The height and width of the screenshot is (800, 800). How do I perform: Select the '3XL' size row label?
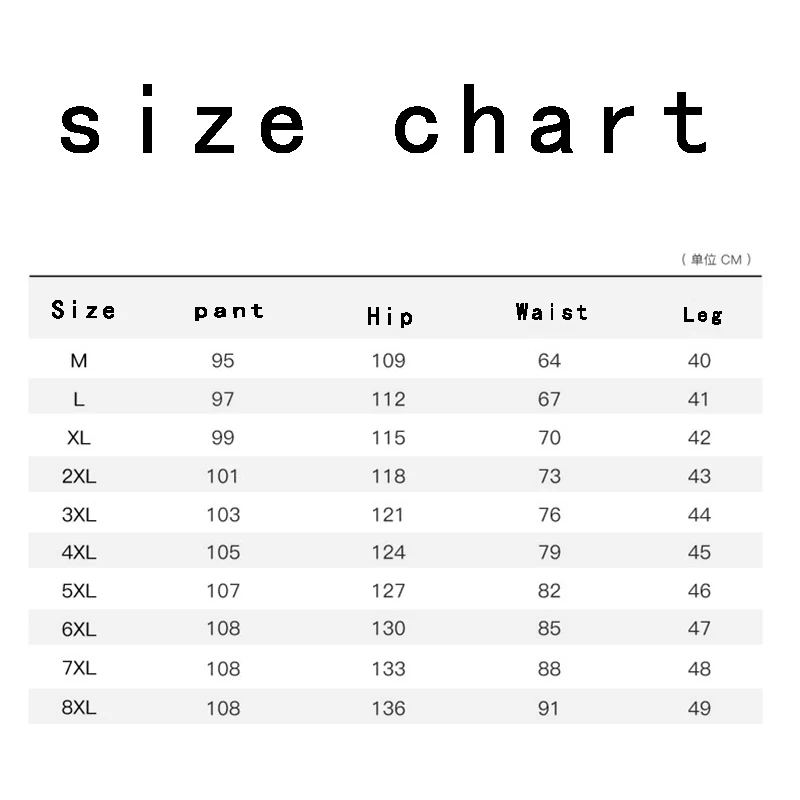pos(79,515)
